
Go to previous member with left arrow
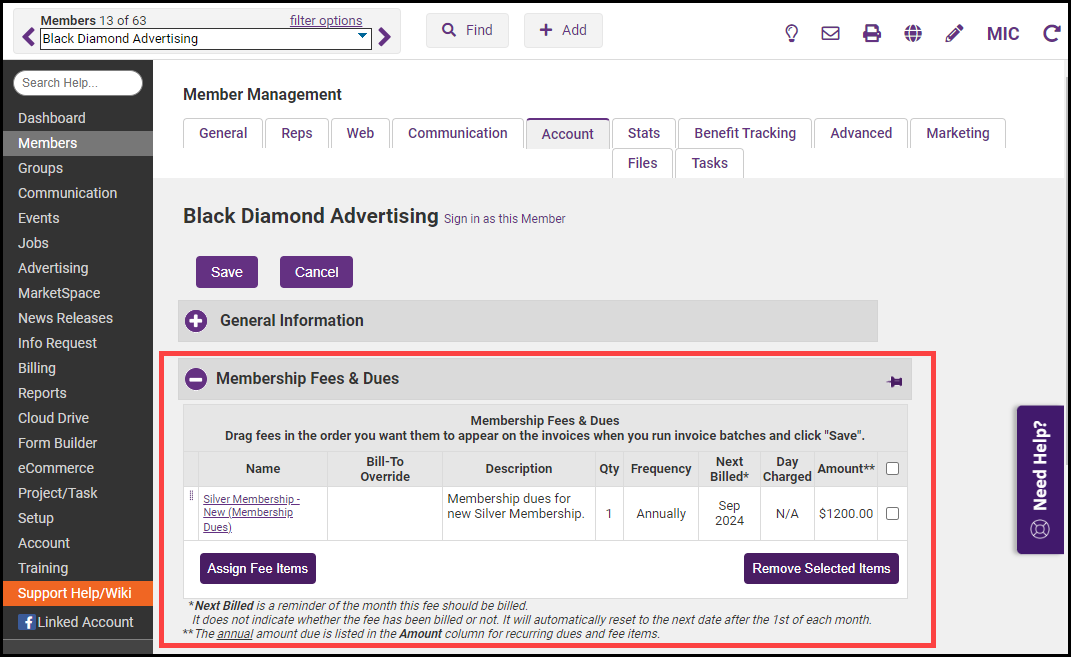[28, 38]
